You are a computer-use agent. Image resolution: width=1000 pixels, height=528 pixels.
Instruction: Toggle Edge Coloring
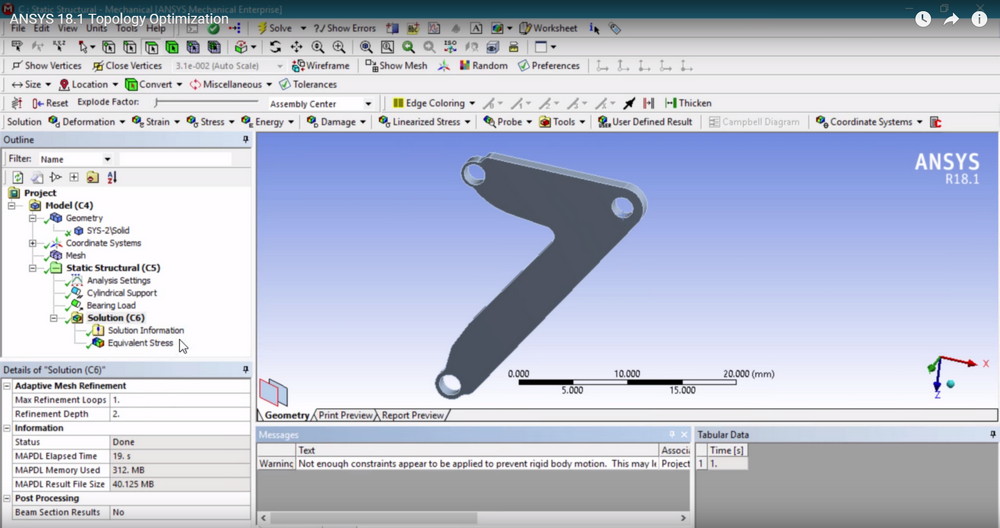pyautogui.click(x=429, y=103)
